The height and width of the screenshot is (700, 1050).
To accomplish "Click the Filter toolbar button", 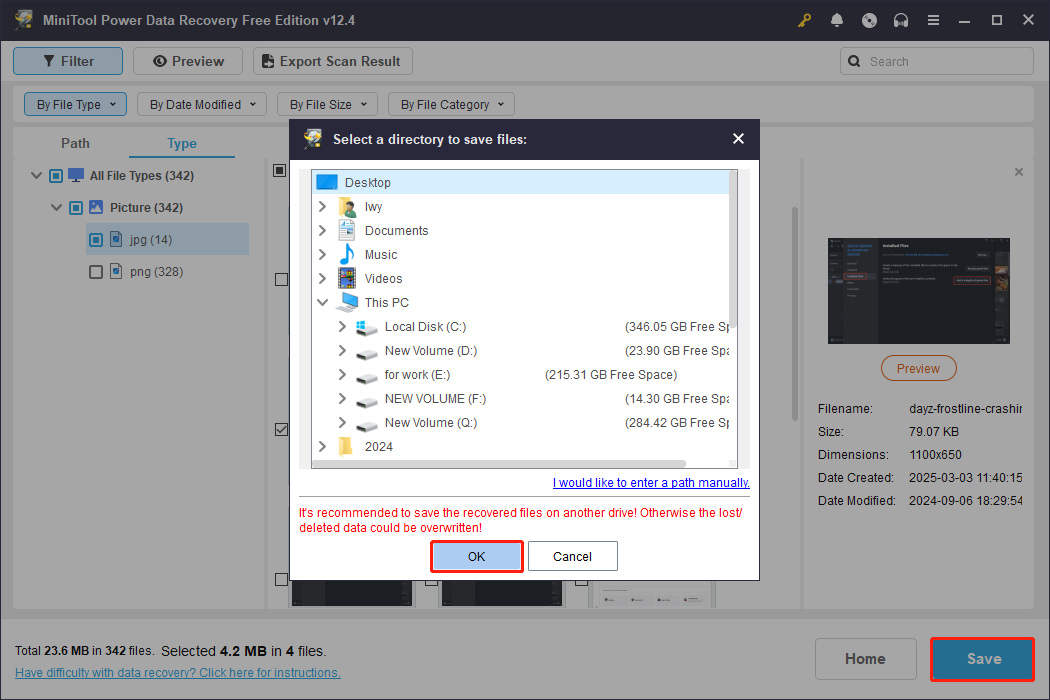I will (68, 61).
